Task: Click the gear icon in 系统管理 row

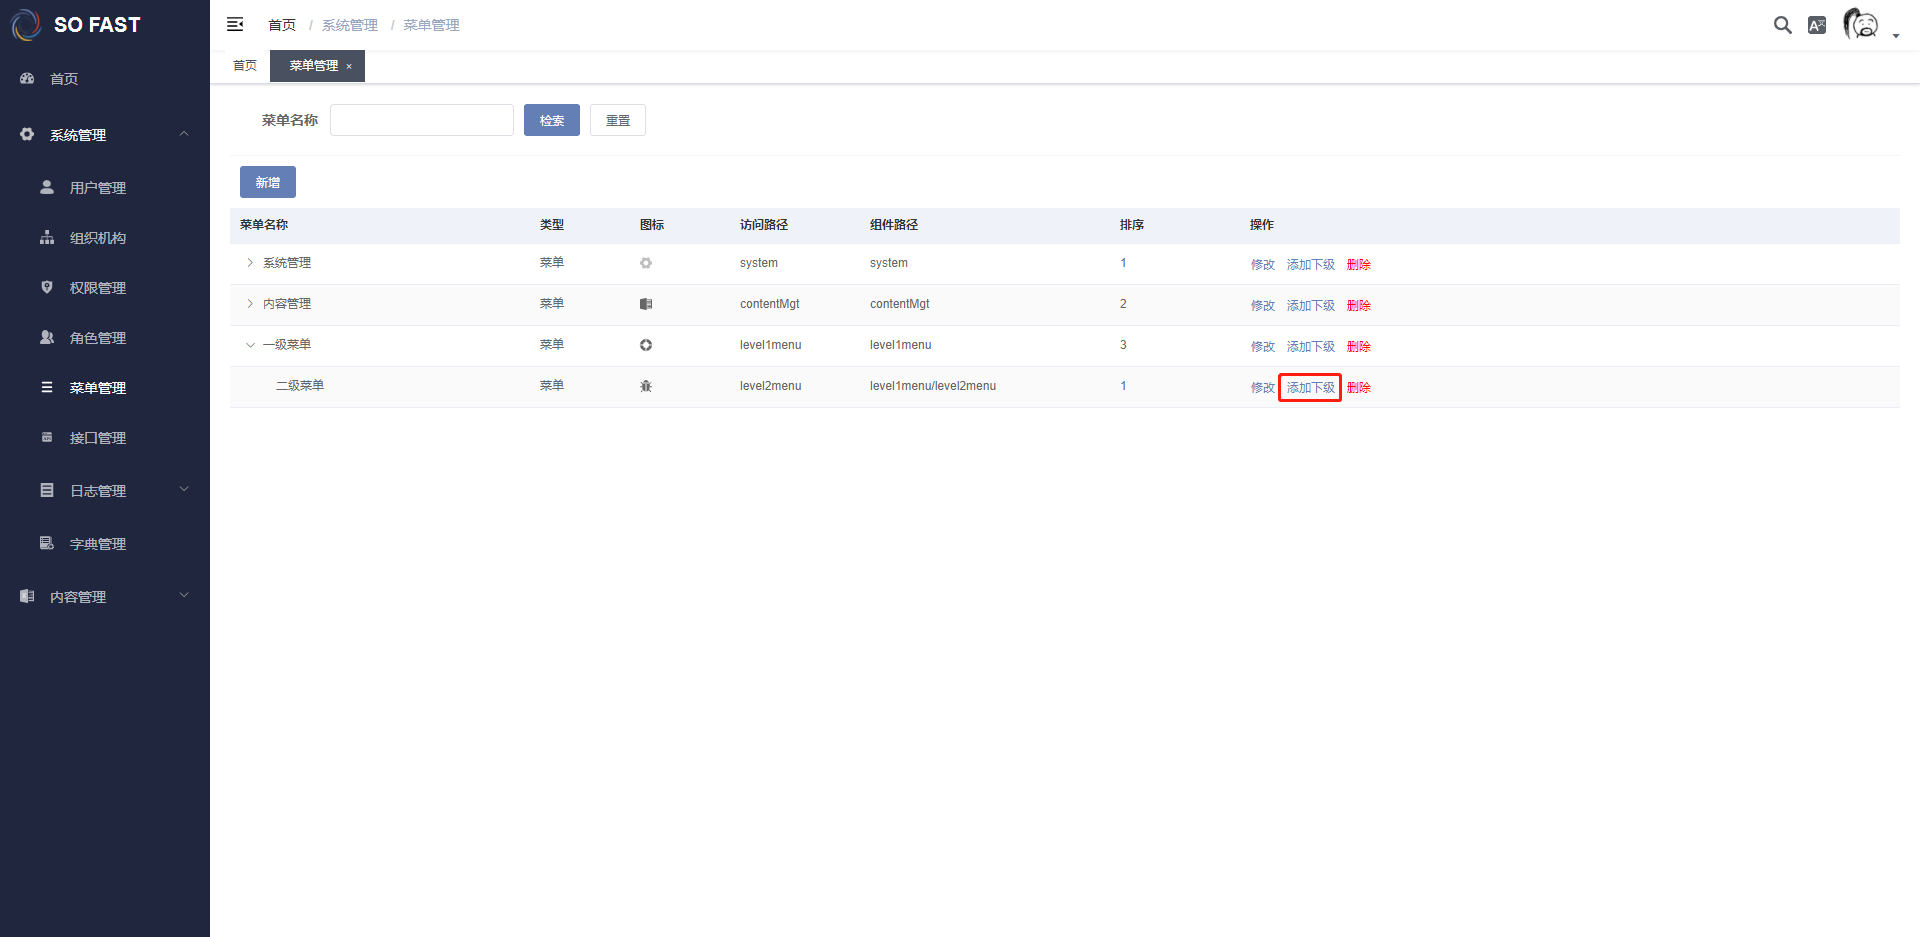Action: click(x=646, y=263)
